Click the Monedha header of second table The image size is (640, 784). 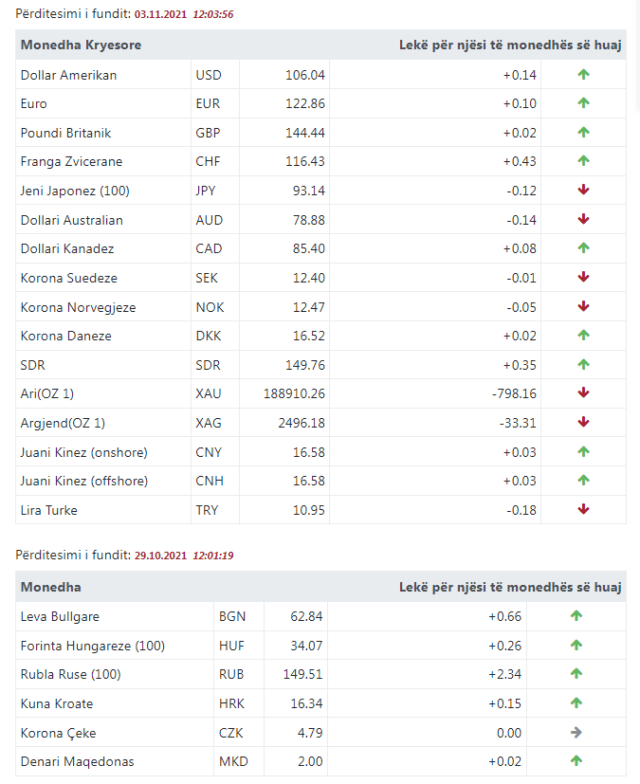coord(51,587)
